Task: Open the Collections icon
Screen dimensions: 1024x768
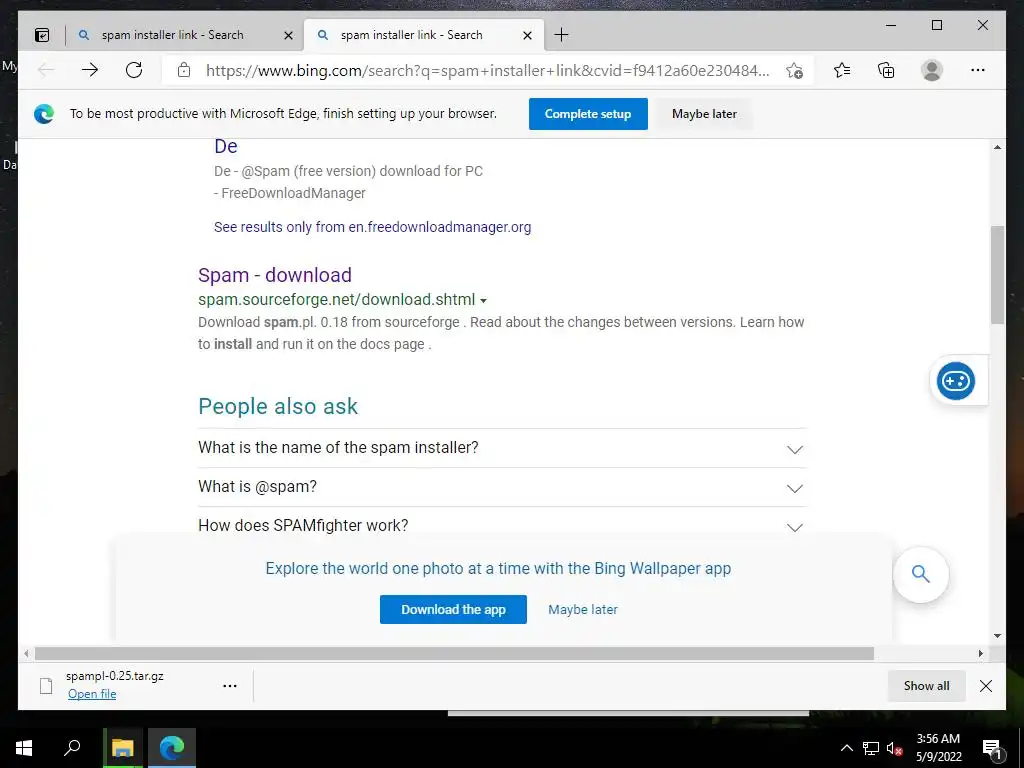Action: [886, 70]
